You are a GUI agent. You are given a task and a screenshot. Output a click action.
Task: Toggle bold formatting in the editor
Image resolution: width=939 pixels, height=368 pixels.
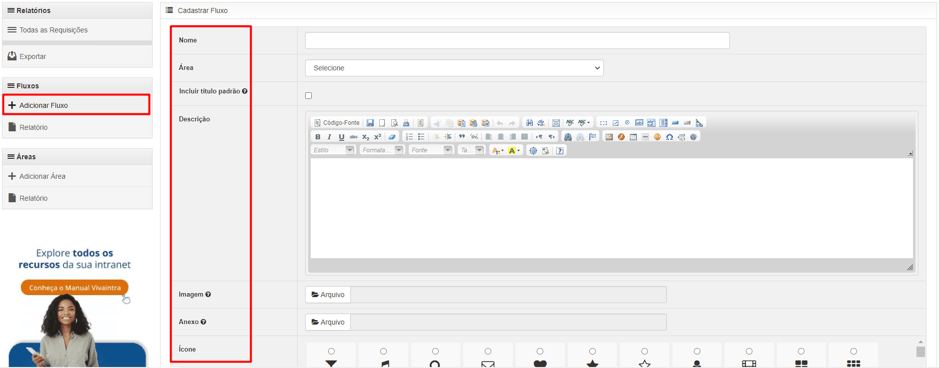point(317,137)
